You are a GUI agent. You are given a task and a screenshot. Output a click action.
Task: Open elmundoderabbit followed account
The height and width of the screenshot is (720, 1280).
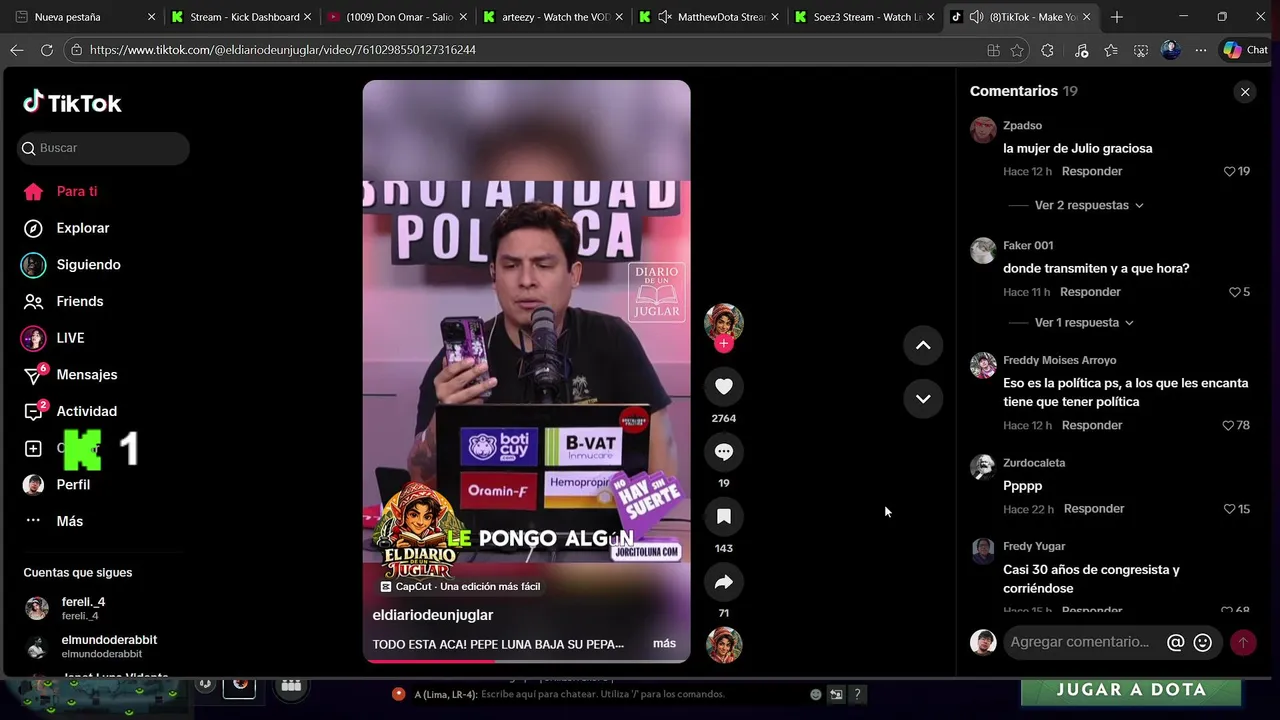point(91,647)
